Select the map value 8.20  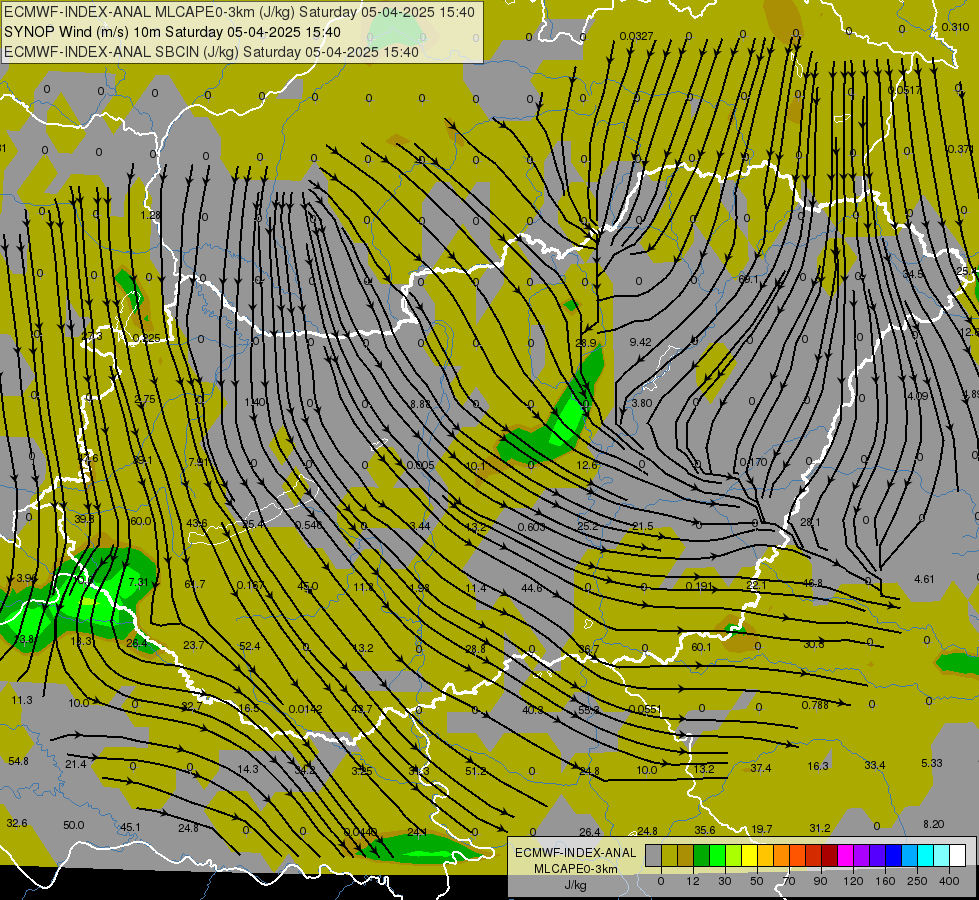(x=933, y=824)
